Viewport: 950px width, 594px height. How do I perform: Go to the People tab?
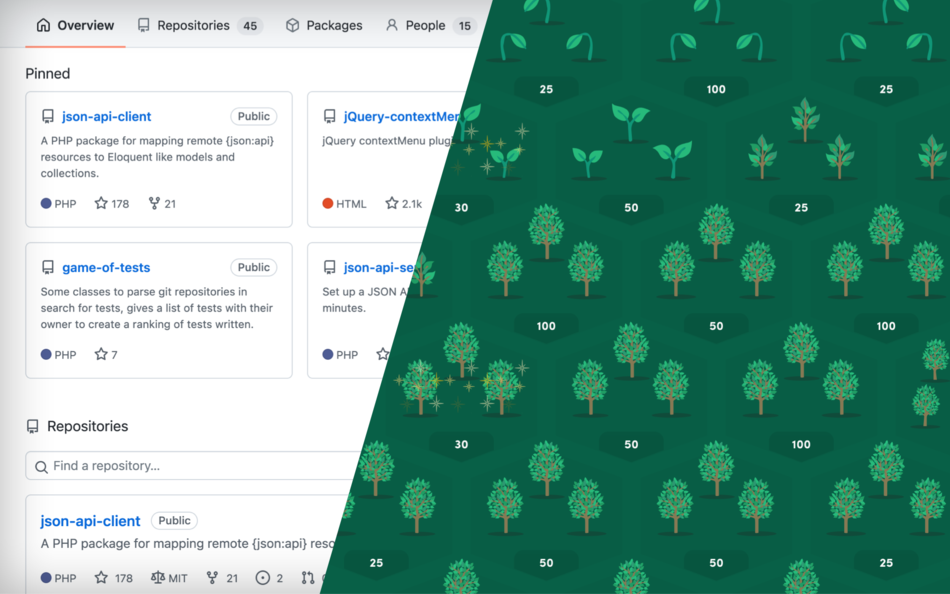tap(431, 25)
